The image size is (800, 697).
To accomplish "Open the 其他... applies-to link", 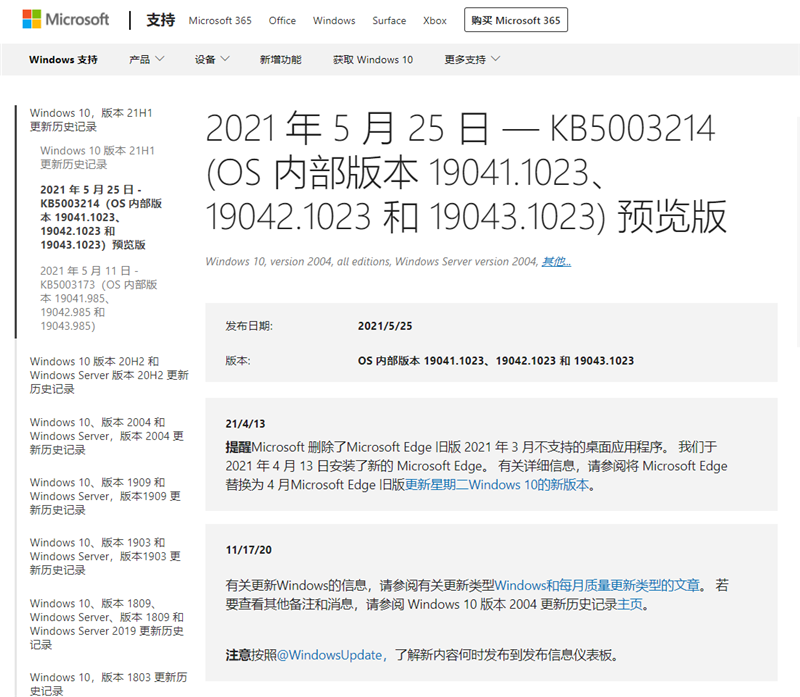I will pyautogui.click(x=556, y=262).
